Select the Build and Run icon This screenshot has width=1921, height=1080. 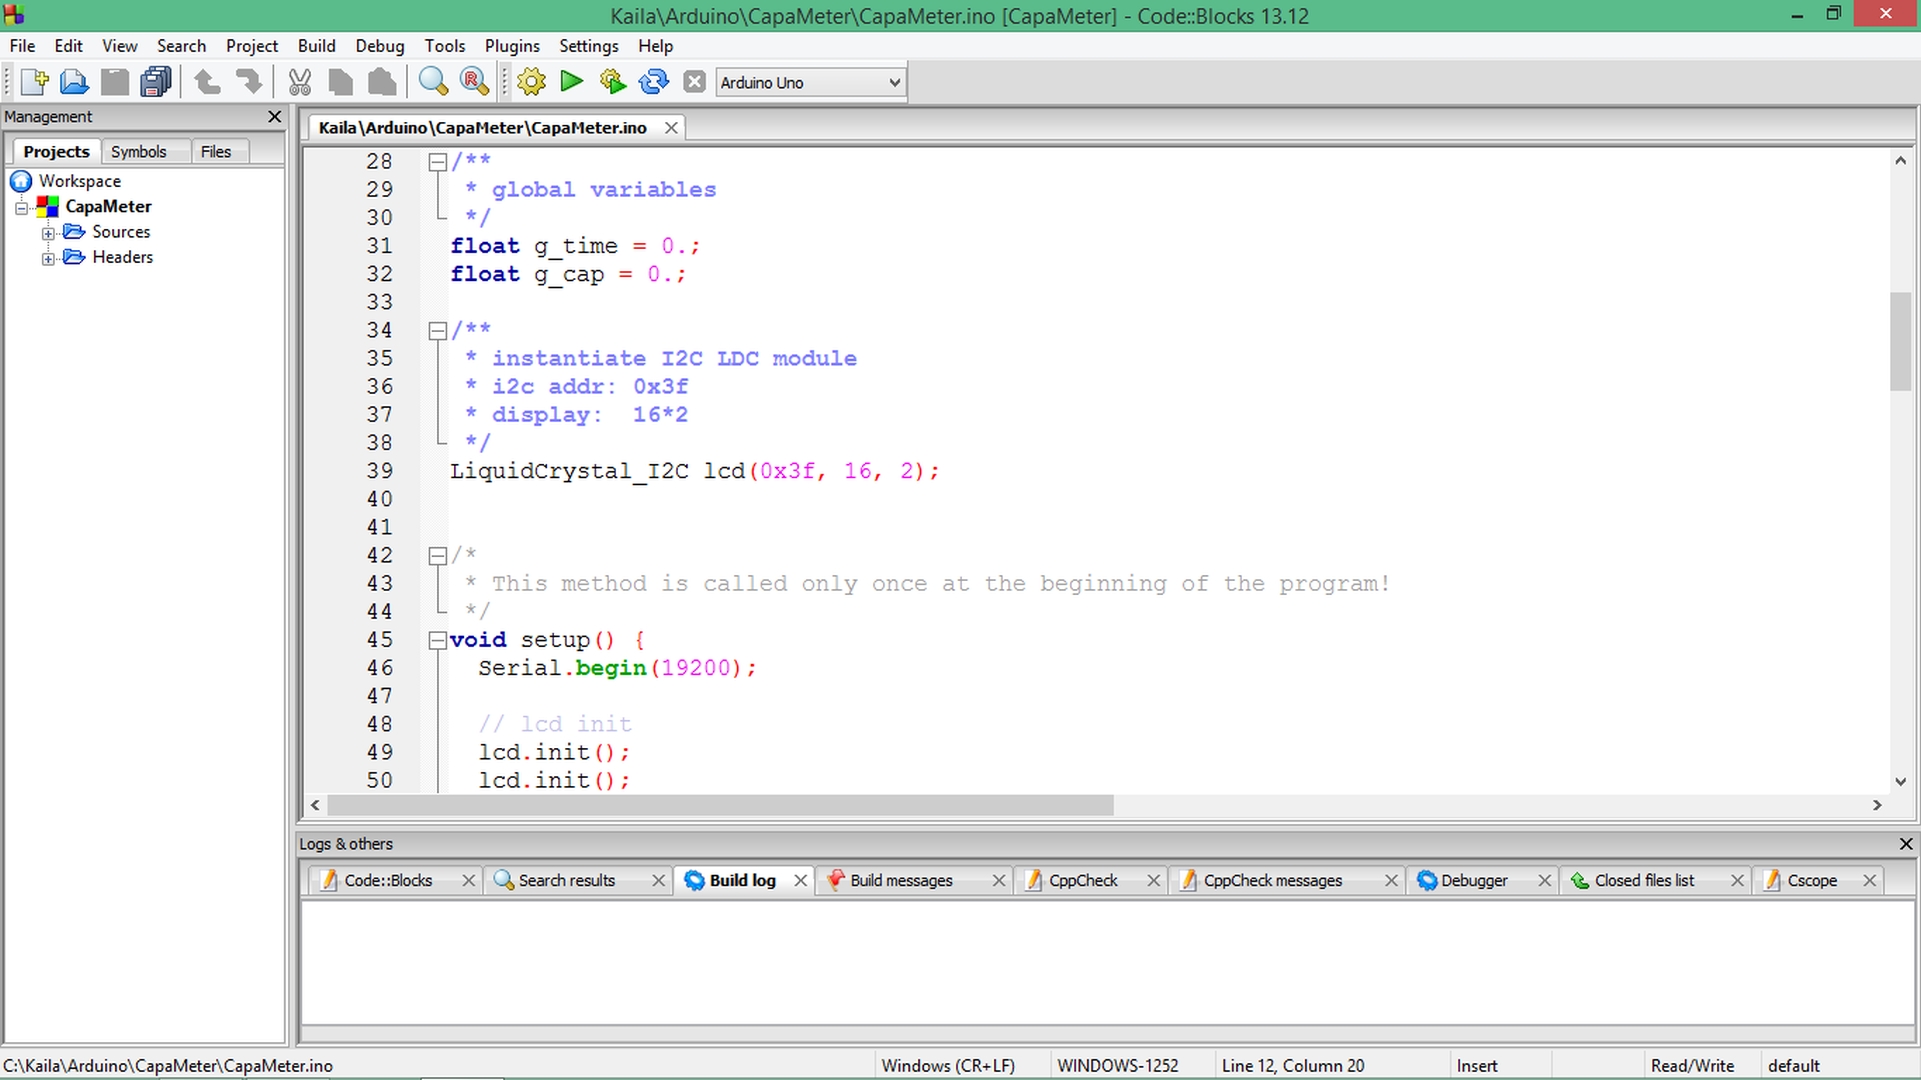[612, 82]
